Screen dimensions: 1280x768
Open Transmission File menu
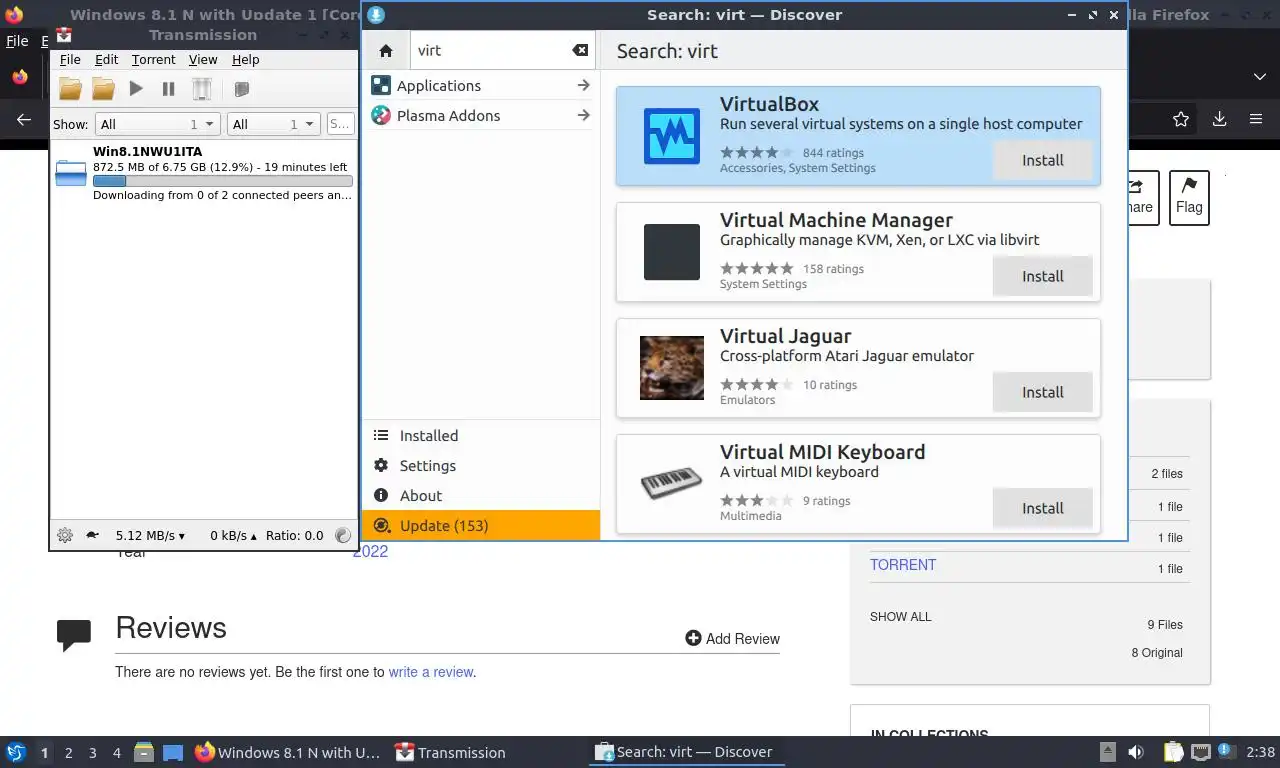click(x=70, y=60)
